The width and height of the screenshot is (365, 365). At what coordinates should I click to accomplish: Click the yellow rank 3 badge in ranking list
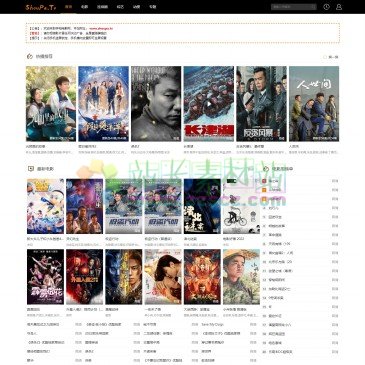pos(264,199)
